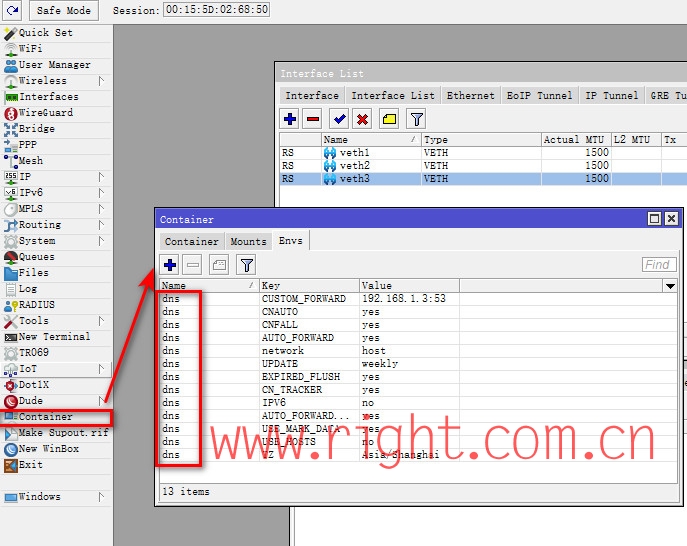The height and width of the screenshot is (546, 687).
Task: Click filter funnel button in Interface List
Action: [416, 119]
